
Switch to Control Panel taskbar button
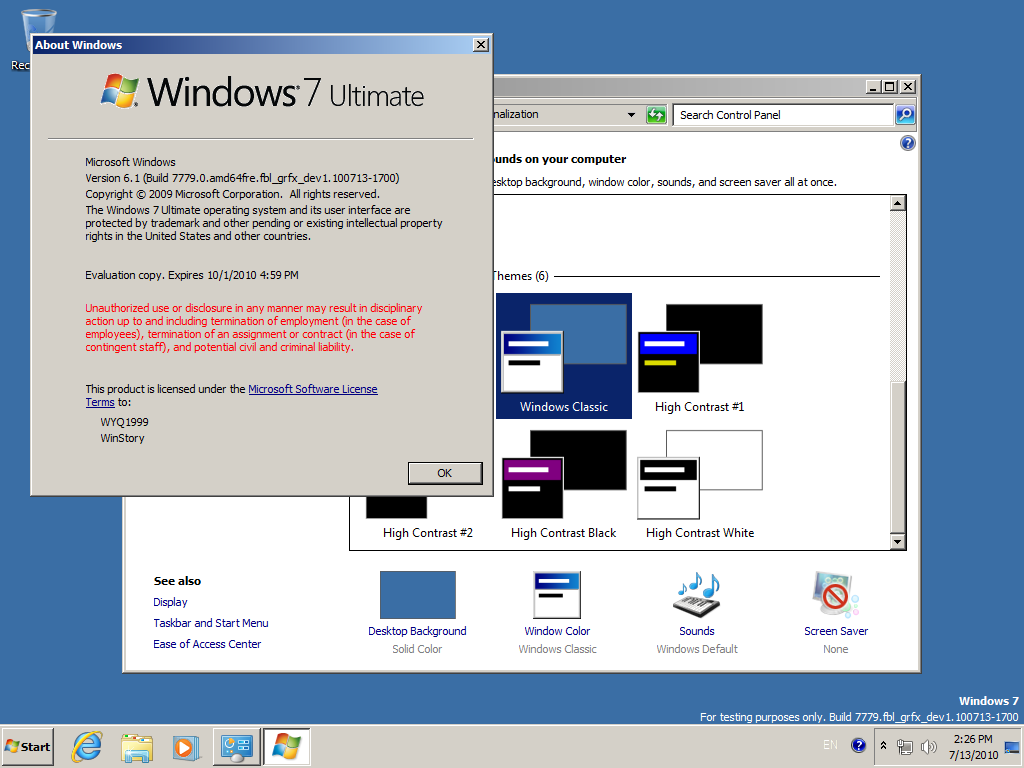[236, 747]
